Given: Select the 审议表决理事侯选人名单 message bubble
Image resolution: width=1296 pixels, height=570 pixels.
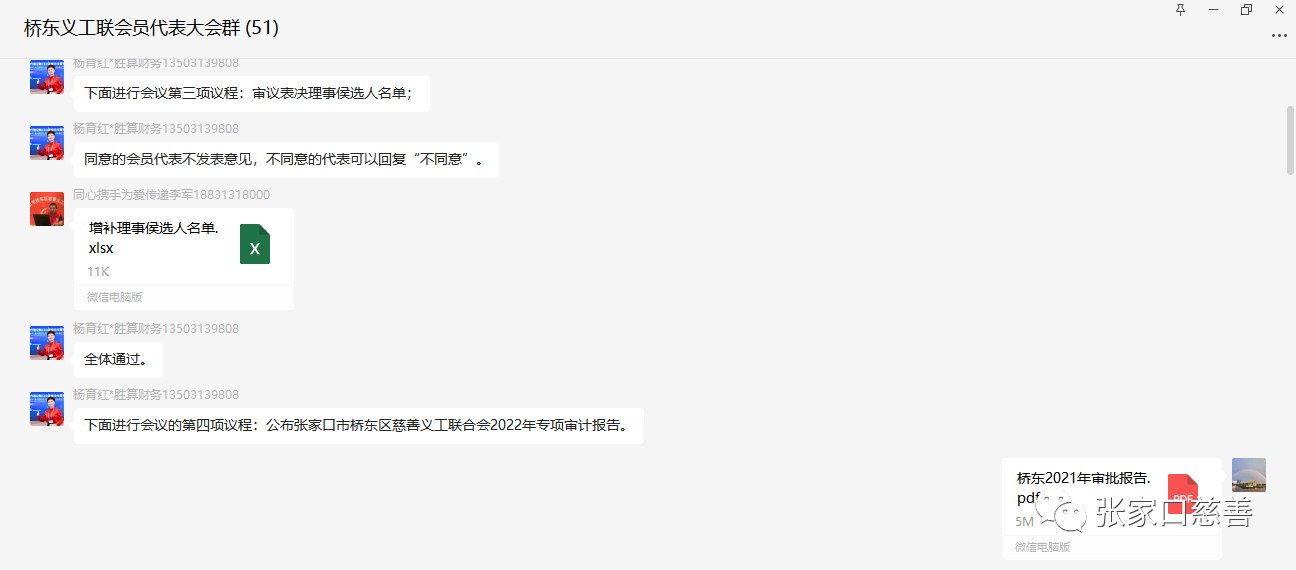Looking at the screenshot, I should click(x=251, y=94).
